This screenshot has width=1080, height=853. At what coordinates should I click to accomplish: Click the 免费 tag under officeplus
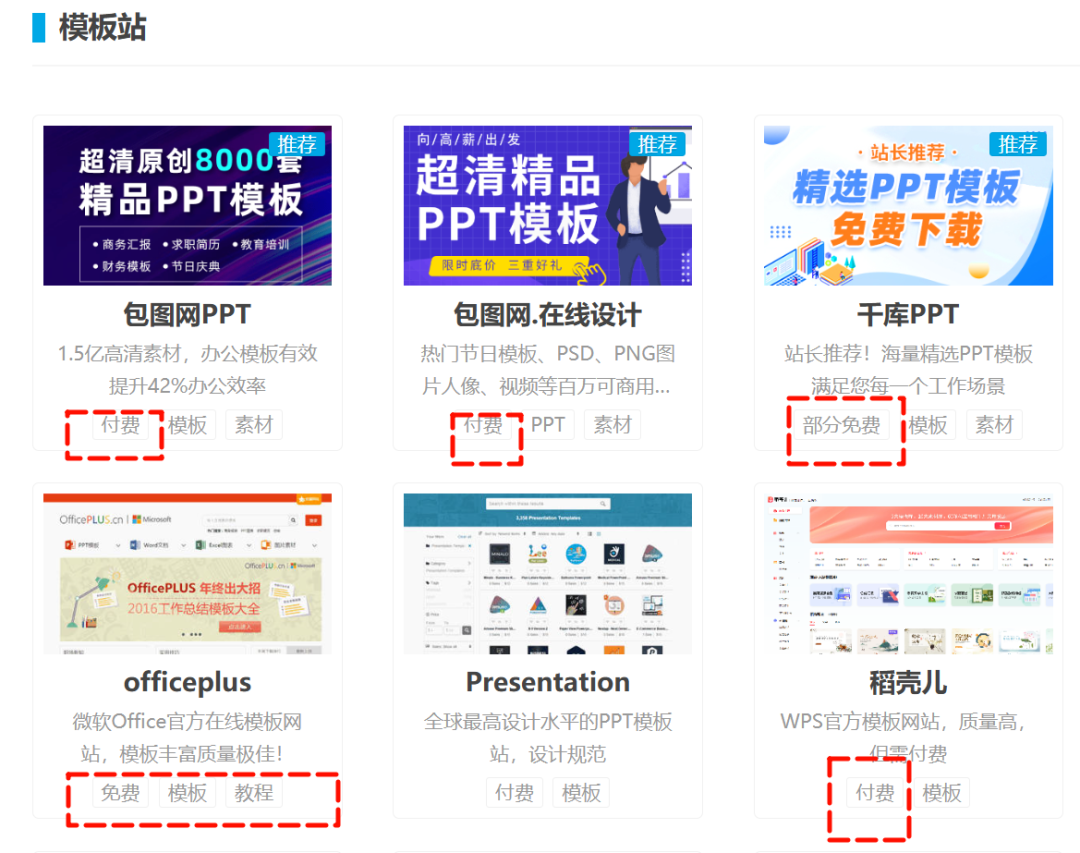click(120, 793)
